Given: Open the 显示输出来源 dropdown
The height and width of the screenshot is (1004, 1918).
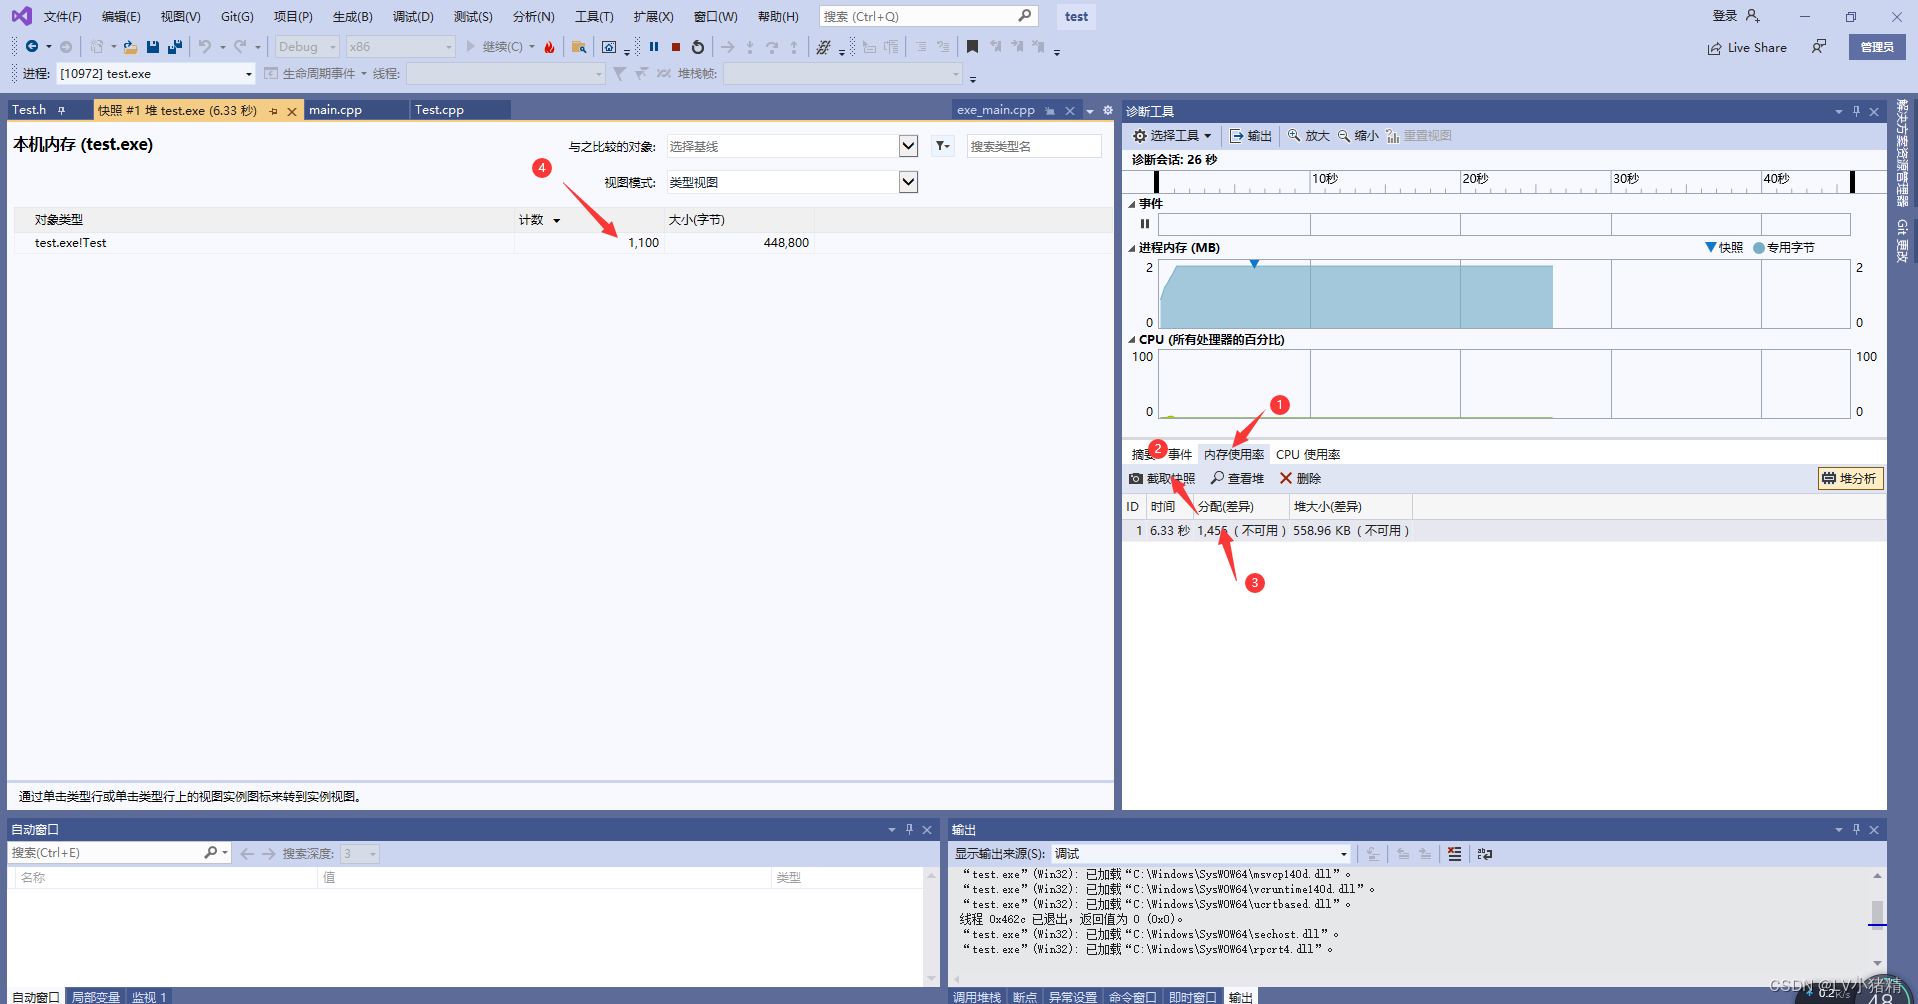Looking at the screenshot, I should (1200, 854).
